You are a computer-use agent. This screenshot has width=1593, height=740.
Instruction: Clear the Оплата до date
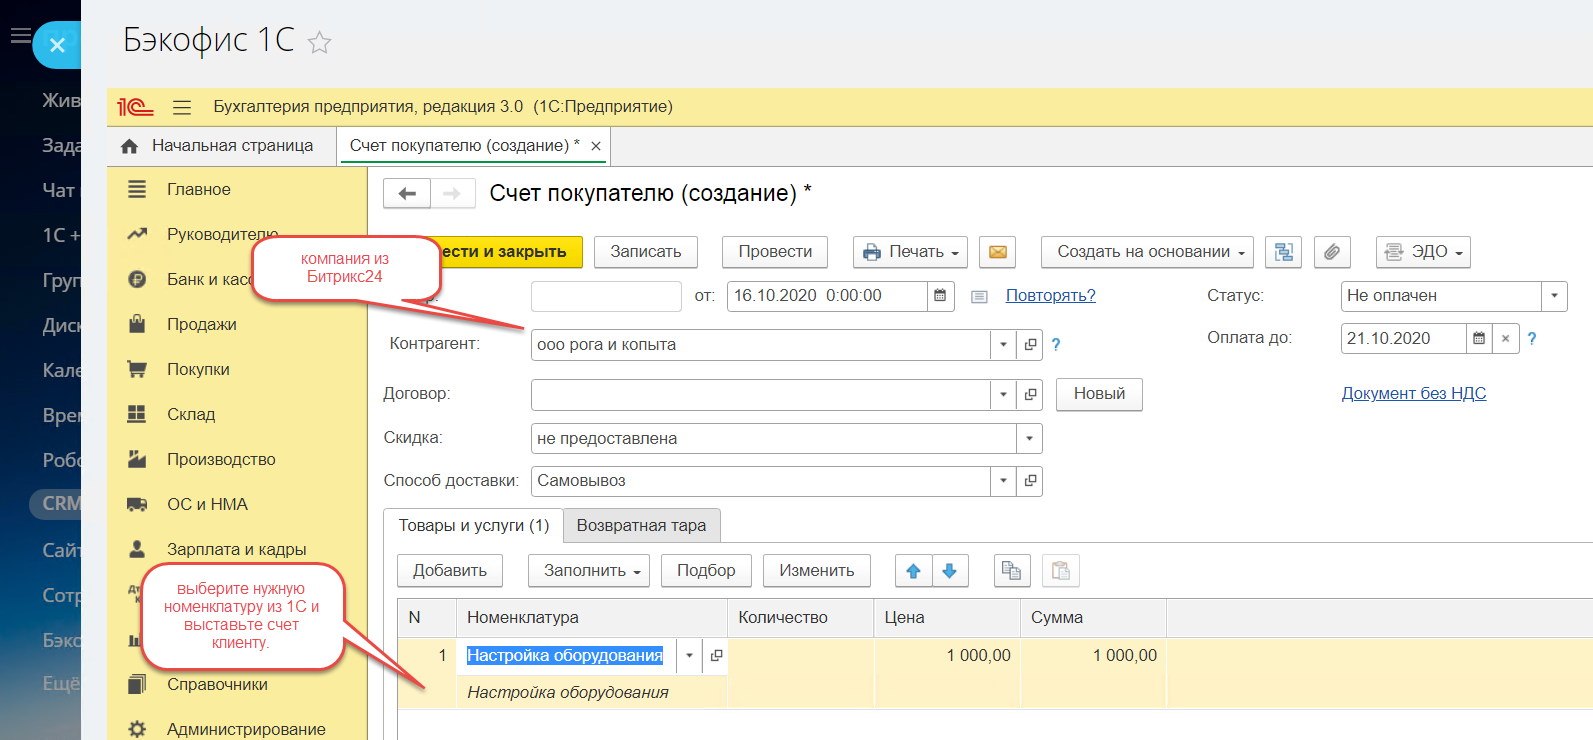point(1506,339)
